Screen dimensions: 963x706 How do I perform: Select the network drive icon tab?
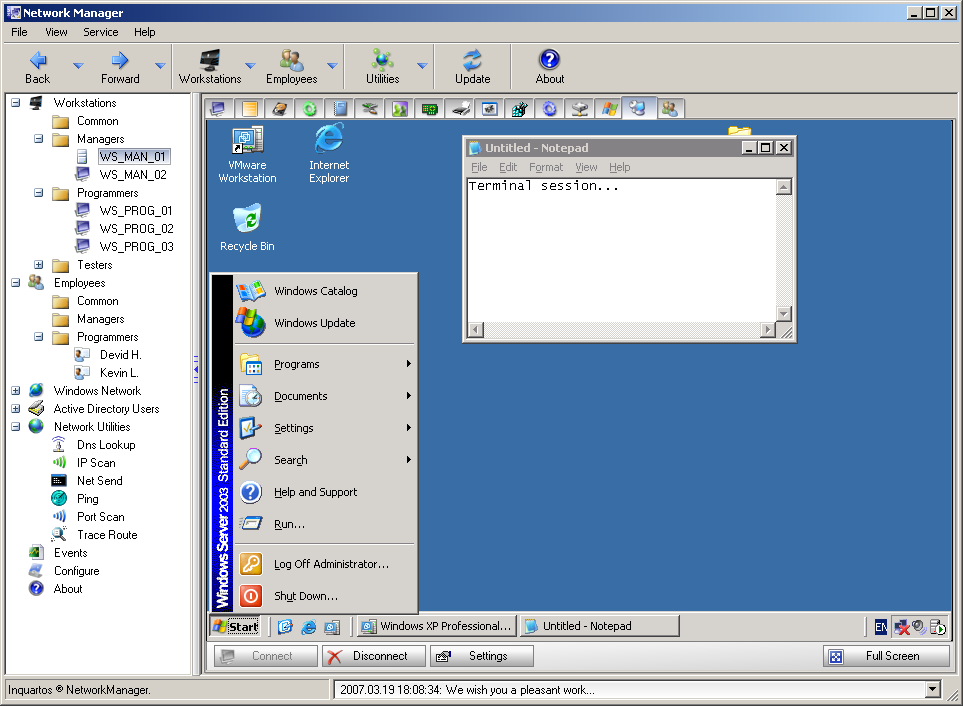580,109
